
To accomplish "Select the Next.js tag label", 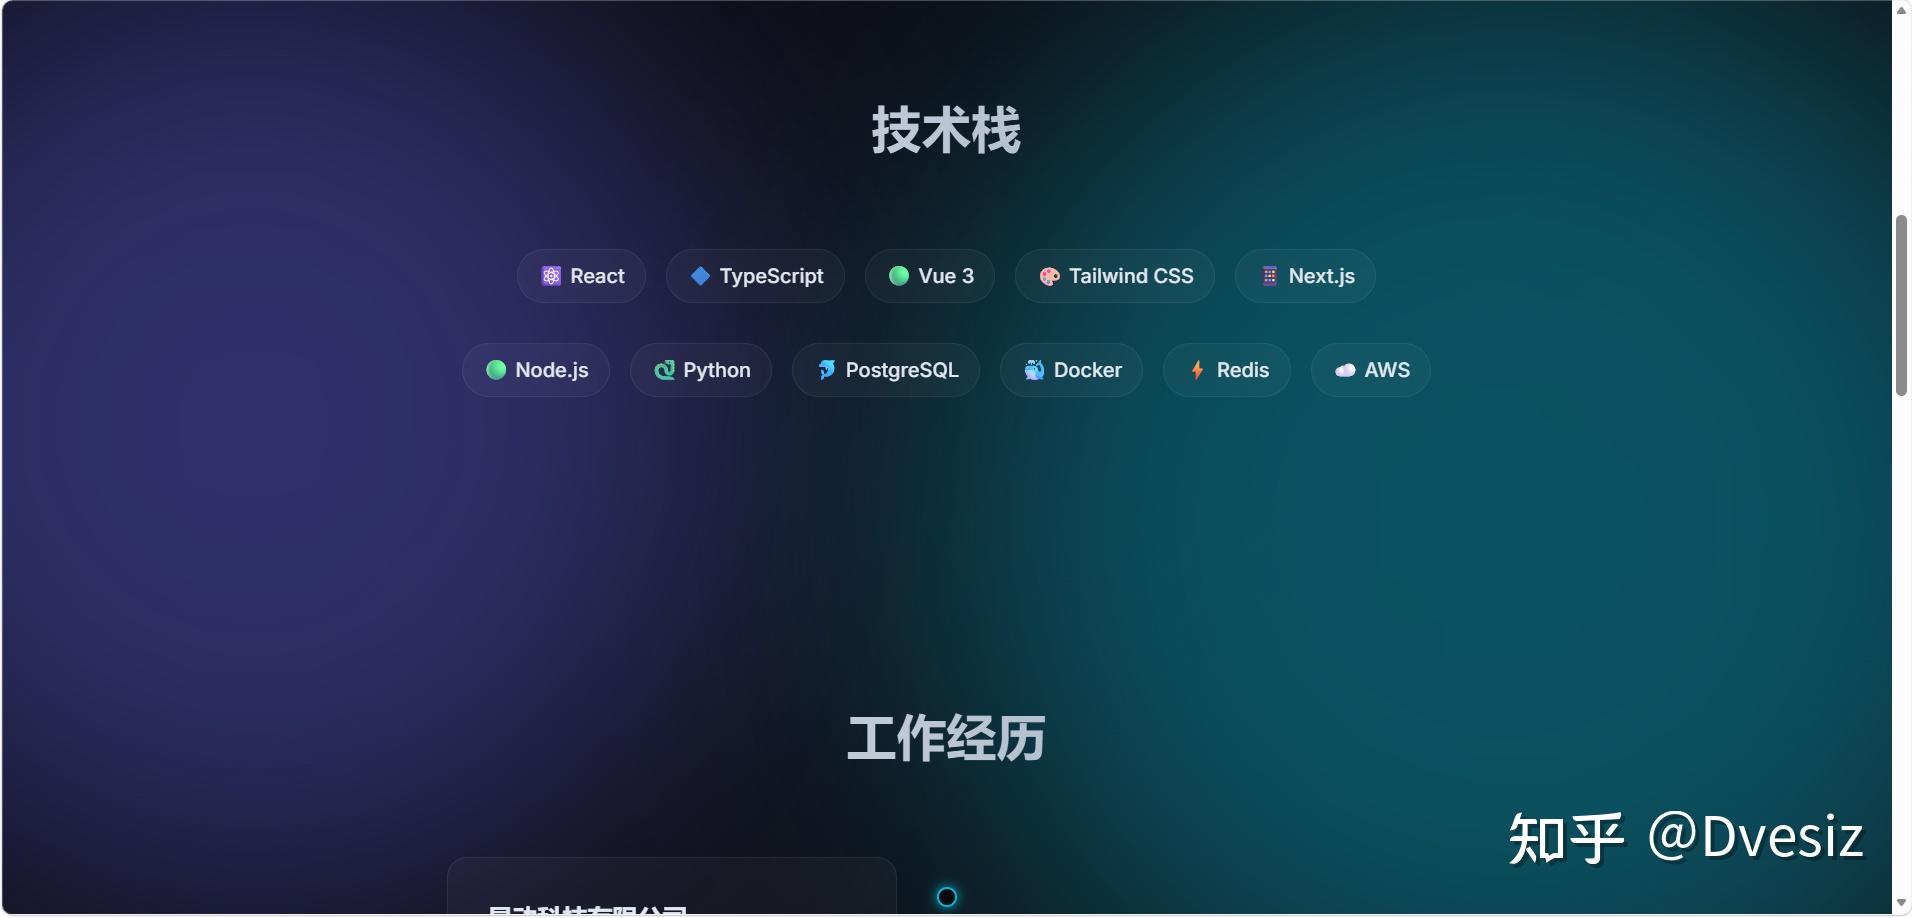I will click(1321, 277).
